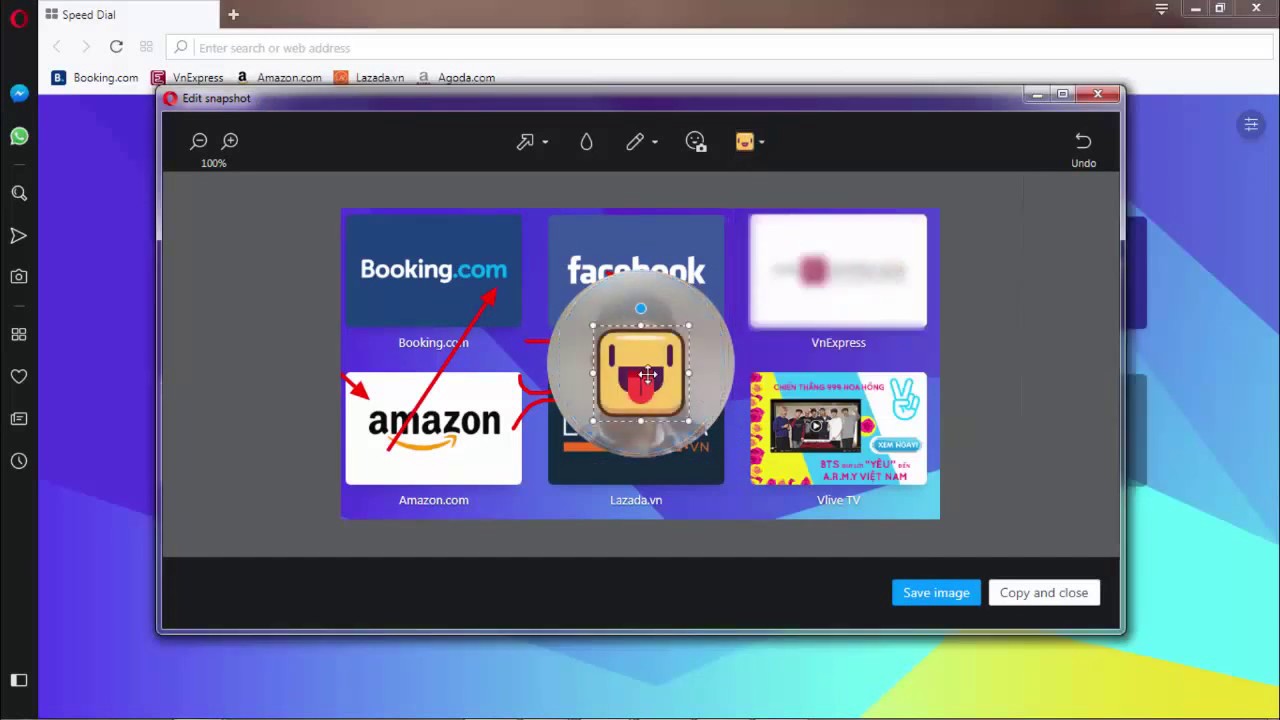The height and width of the screenshot is (720, 1280).
Task: Open Booking.com bookmark
Action: pyautogui.click(x=95, y=77)
